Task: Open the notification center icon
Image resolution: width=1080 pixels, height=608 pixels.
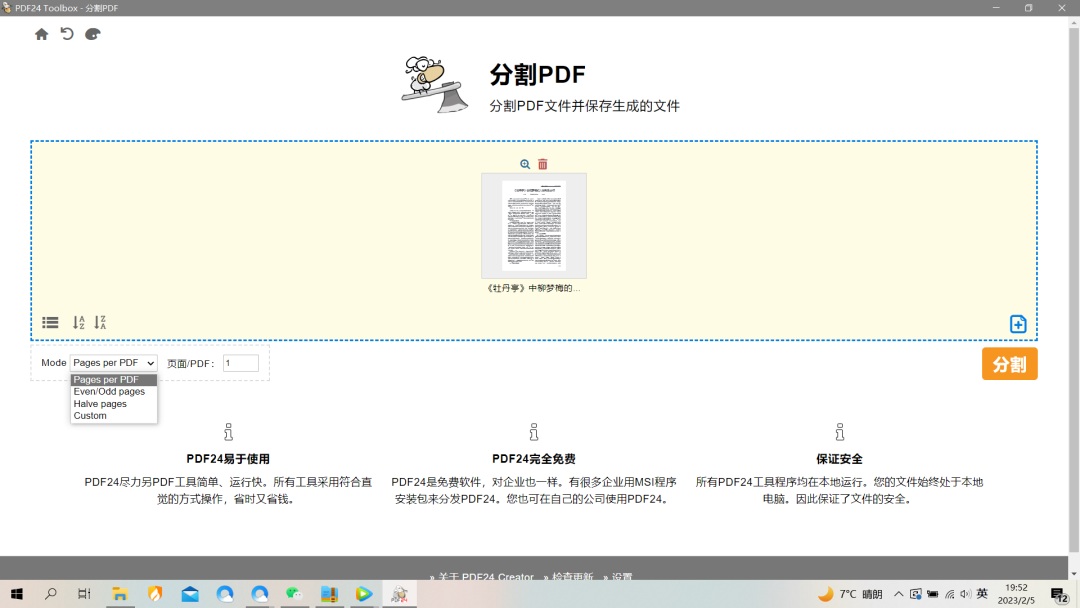Action: point(1059,594)
